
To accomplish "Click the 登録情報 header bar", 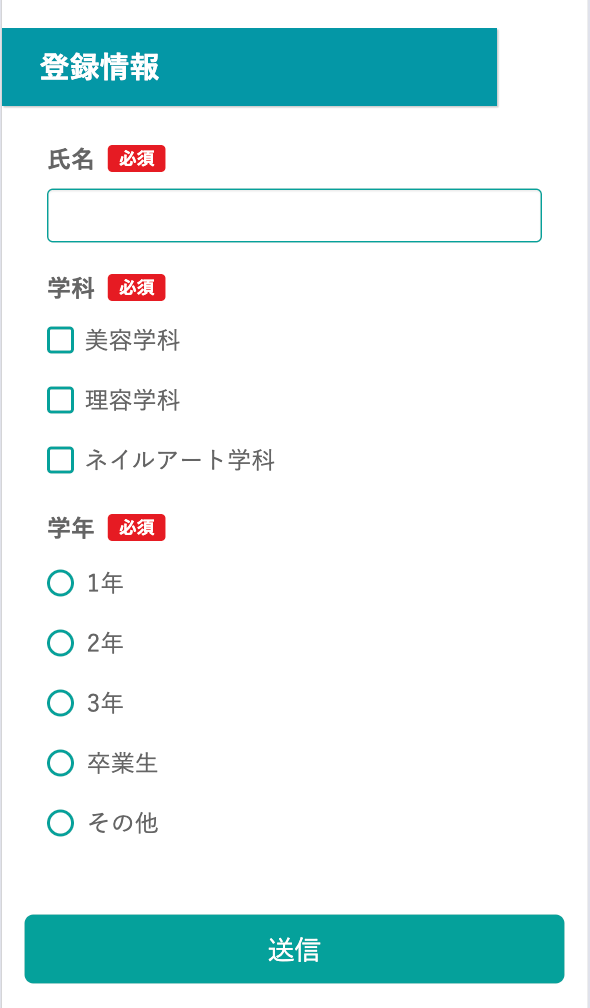I will point(250,67).
